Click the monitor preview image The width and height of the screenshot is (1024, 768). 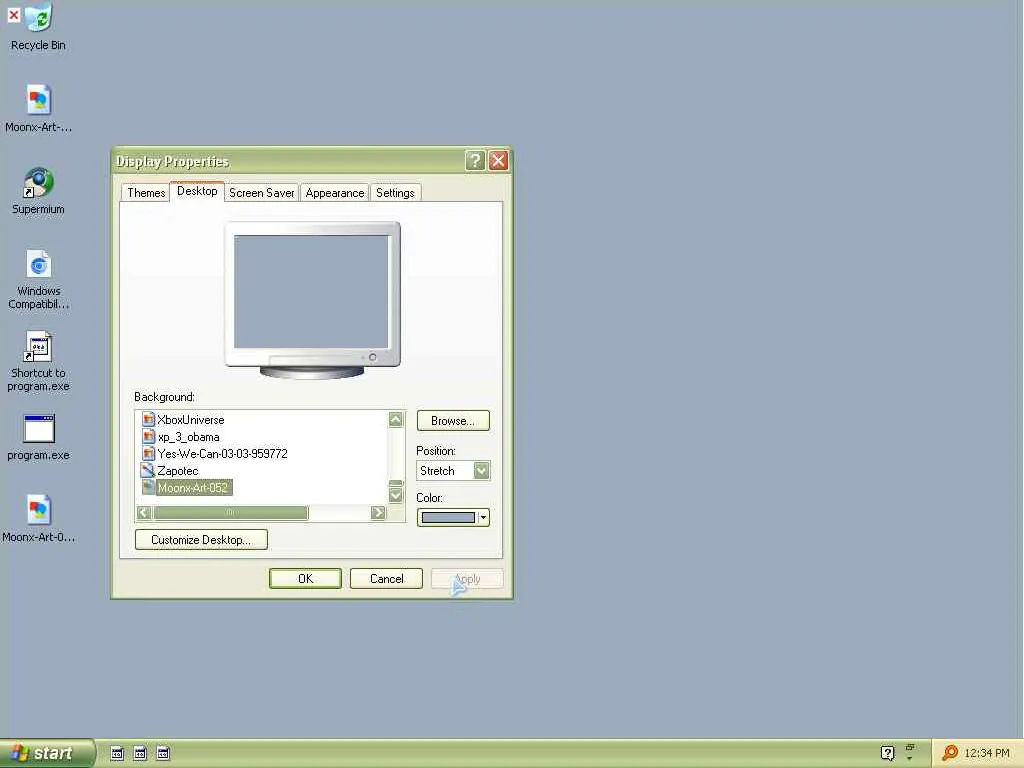pyautogui.click(x=312, y=300)
